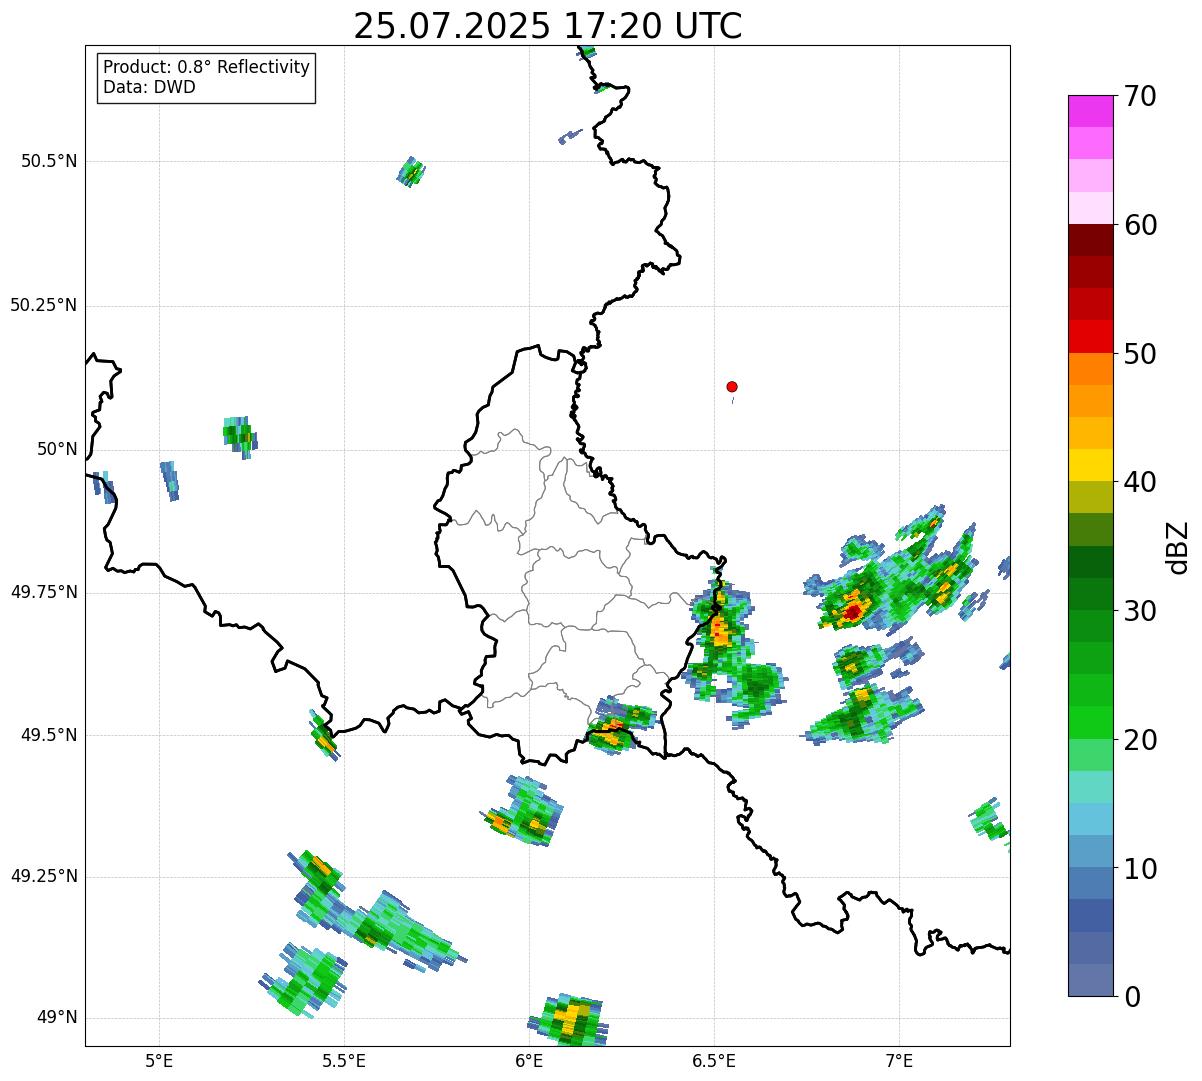Click the 6.5°E longitude label
The width and height of the screenshot is (1202, 1081).
714,1060
